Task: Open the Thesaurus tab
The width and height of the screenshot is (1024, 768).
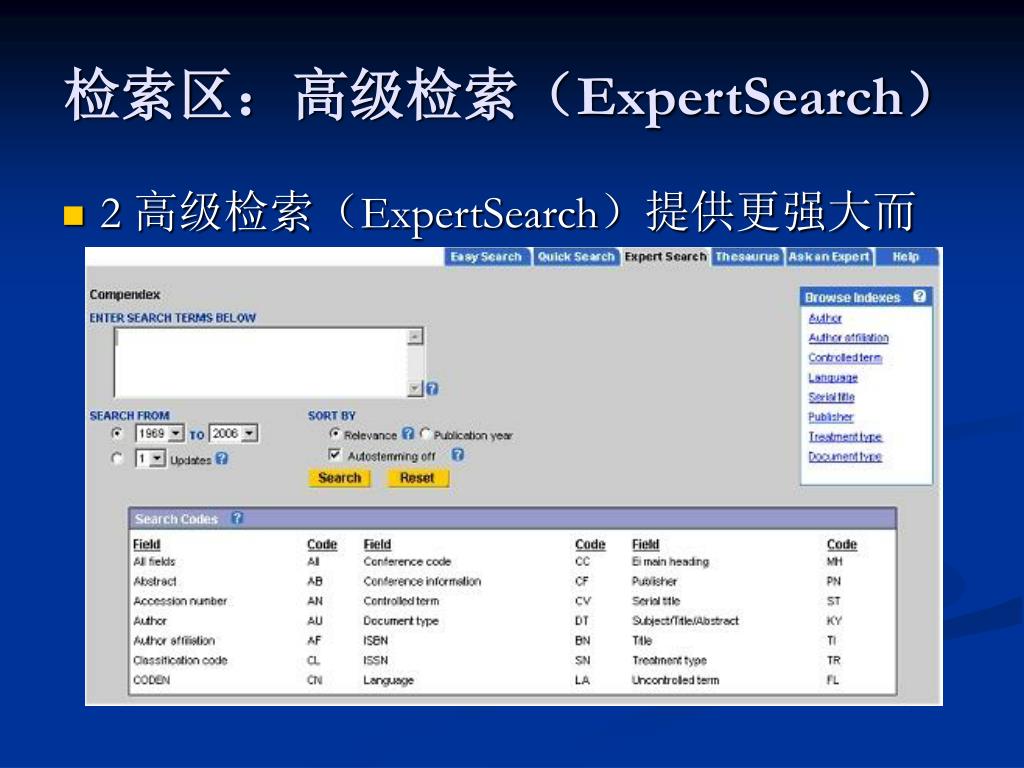Action: point(748,257)
